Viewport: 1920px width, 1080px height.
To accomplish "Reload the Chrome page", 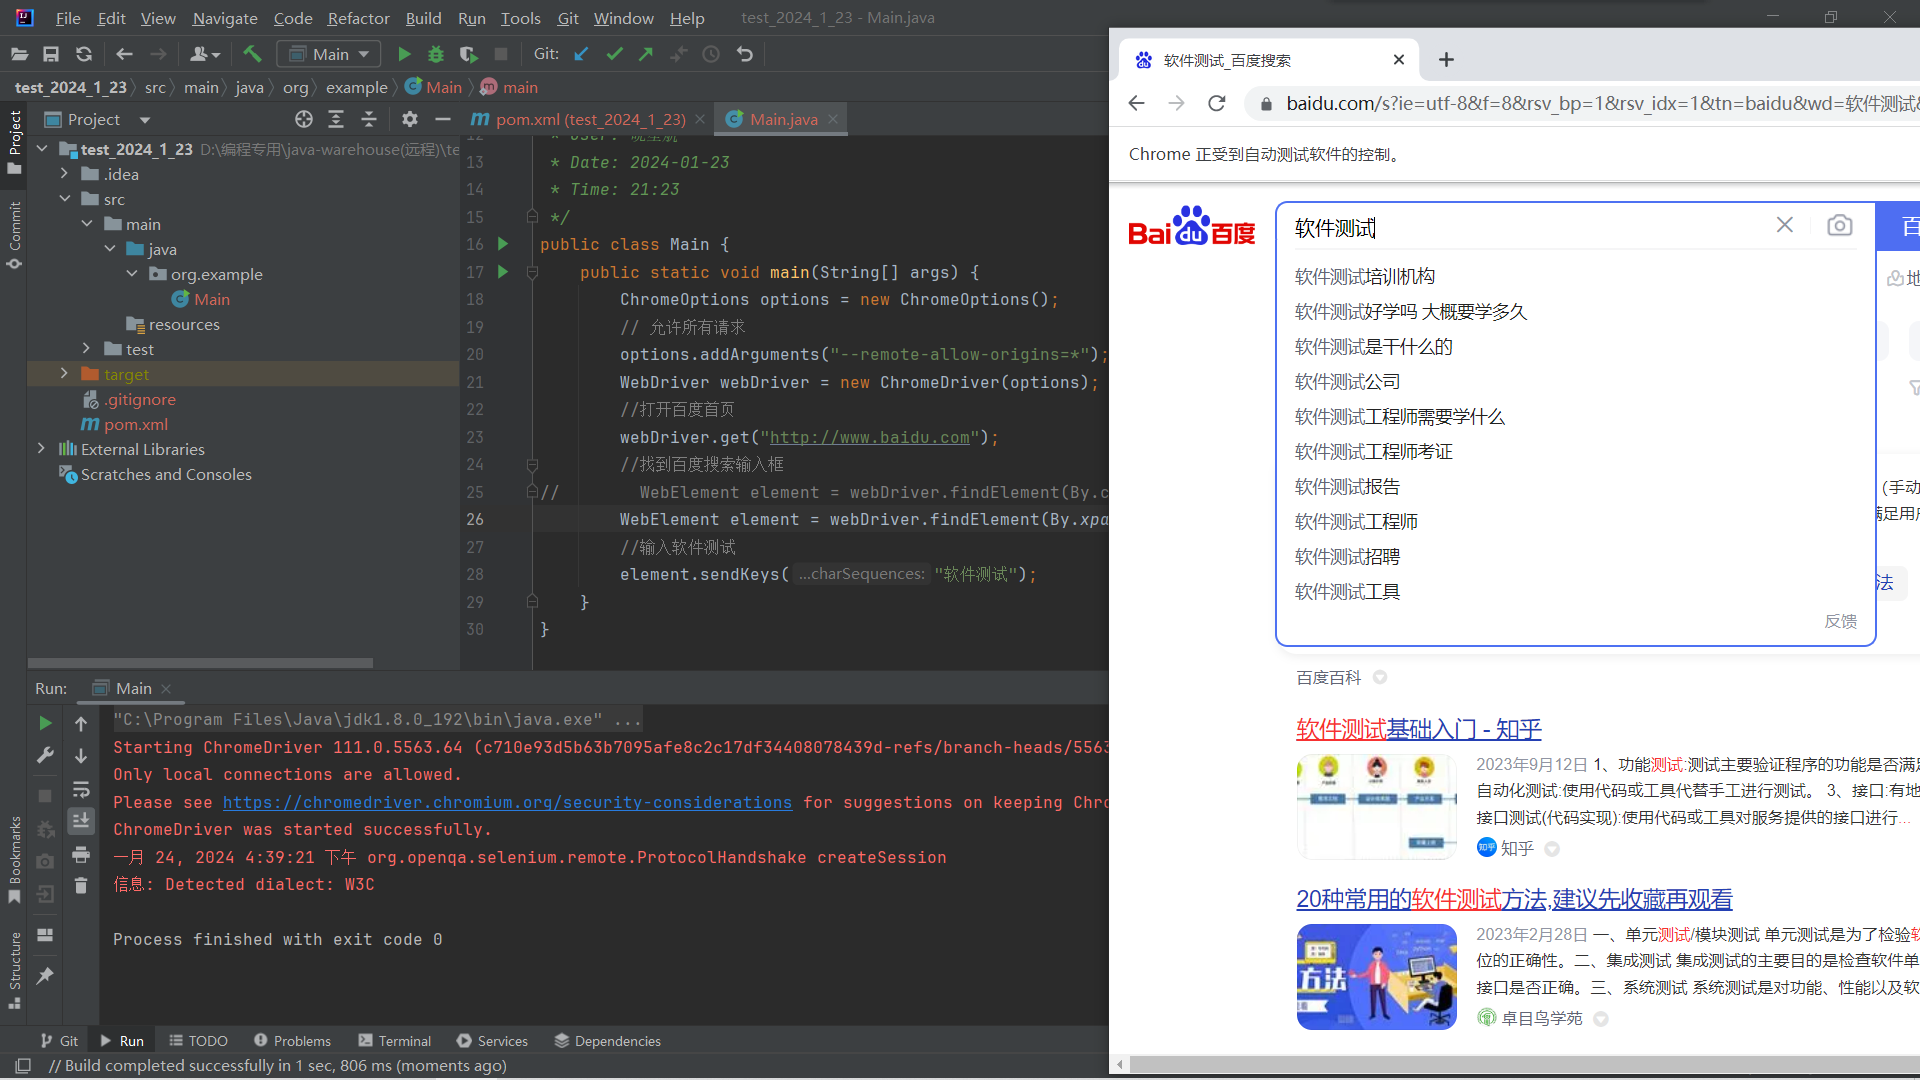I will [x=1217, y=103].
